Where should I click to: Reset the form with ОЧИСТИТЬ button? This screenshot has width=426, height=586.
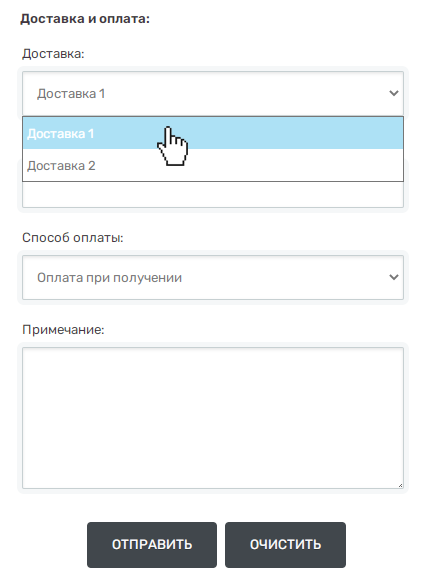pos(285,545)
